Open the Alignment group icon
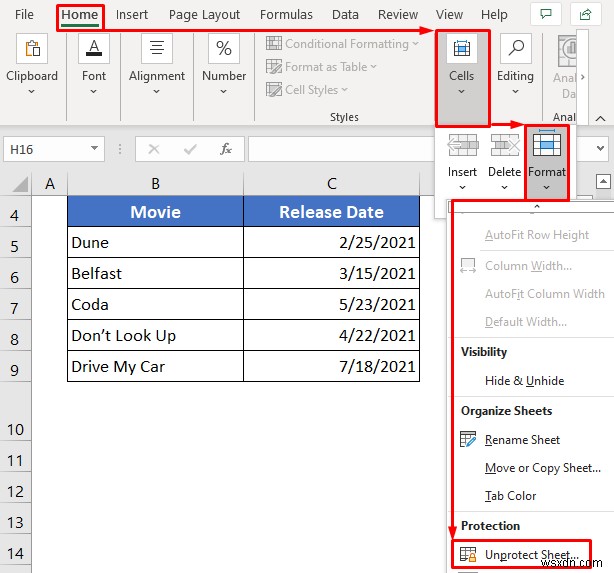The height and width of the screenshot is (573, 614). click(x=157, y=49)
